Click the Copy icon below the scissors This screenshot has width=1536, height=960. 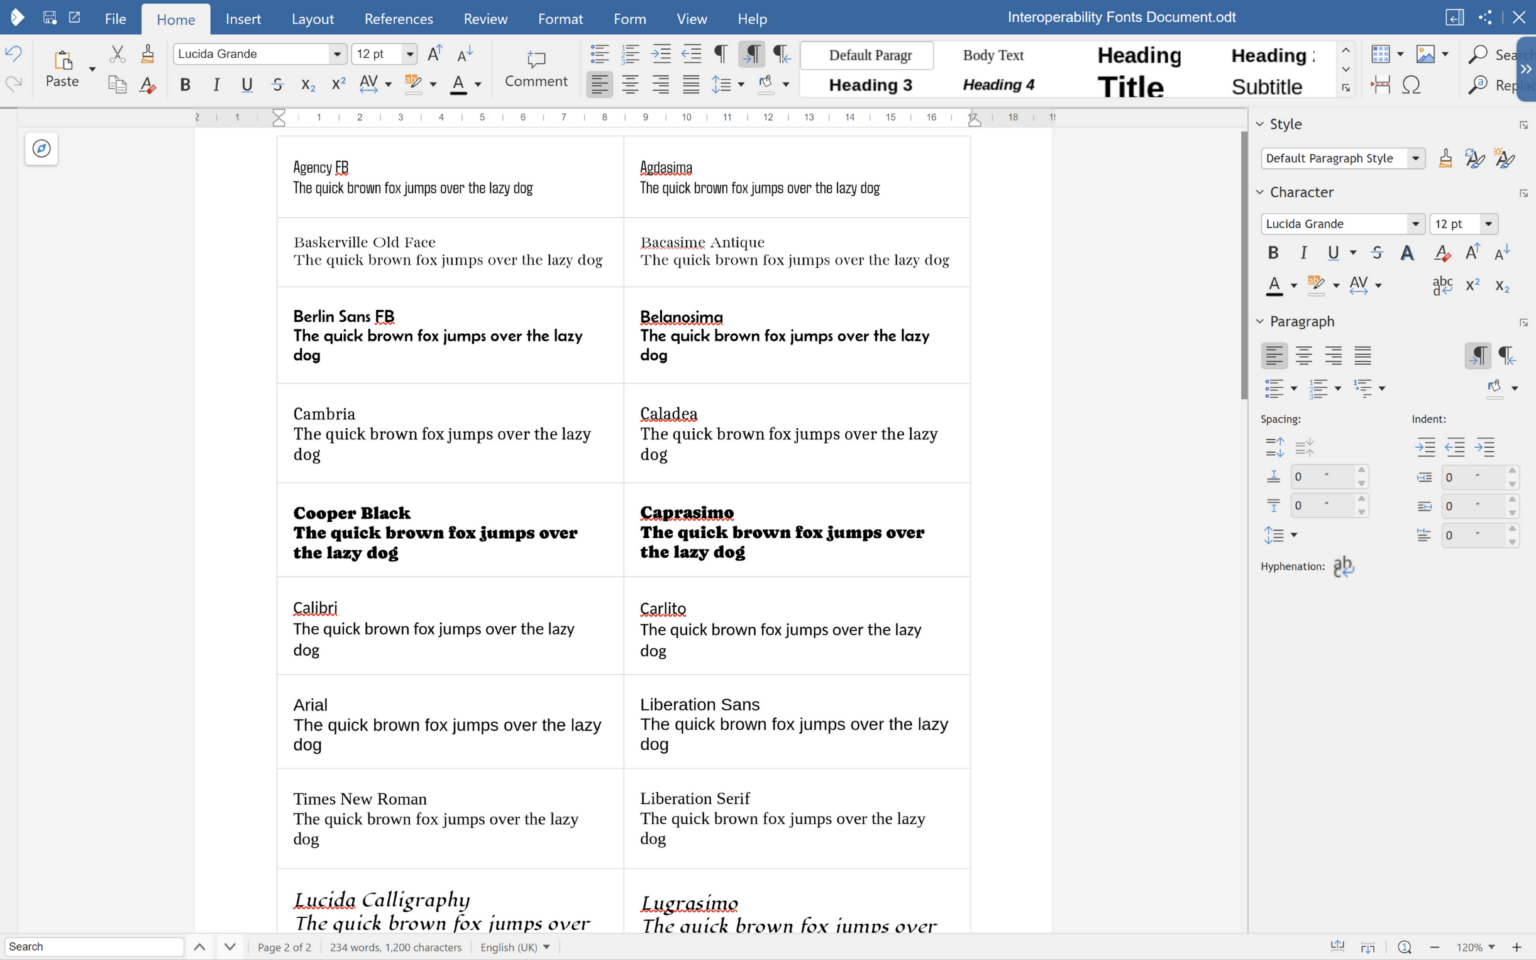pyautogui.click(x=117, y=85)
